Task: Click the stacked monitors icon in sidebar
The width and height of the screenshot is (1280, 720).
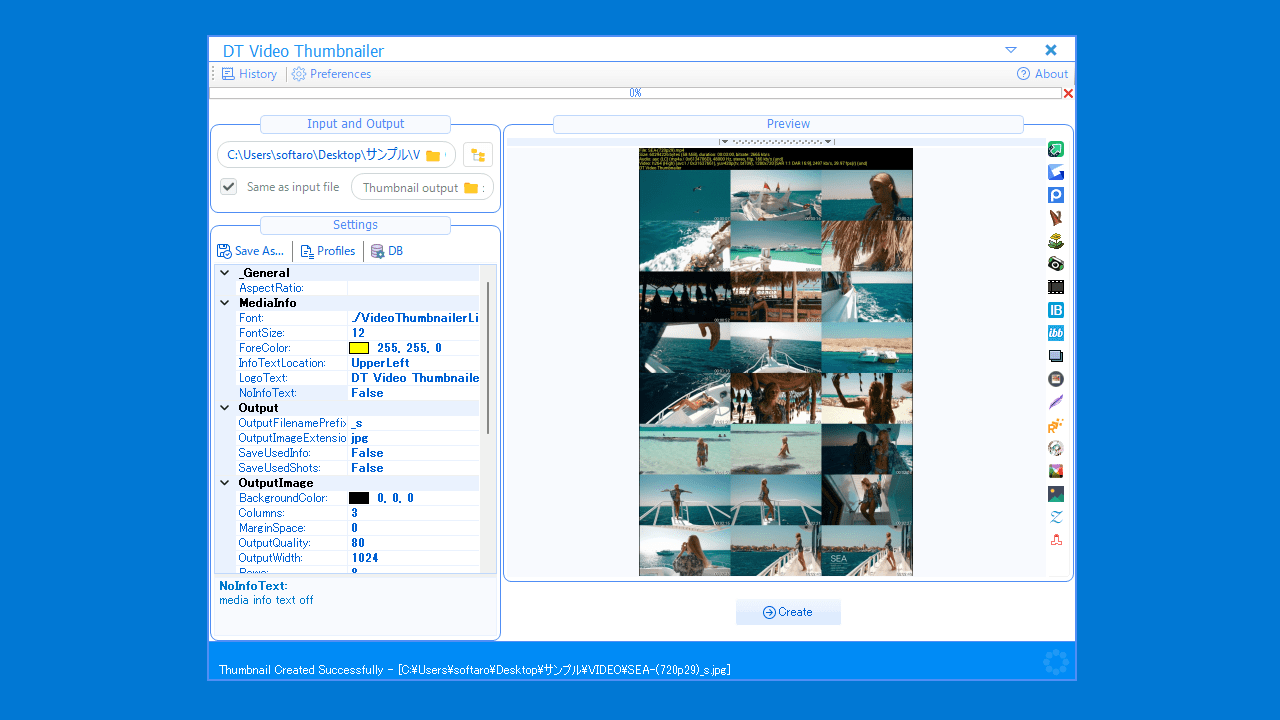Action: pos(1055,356)
